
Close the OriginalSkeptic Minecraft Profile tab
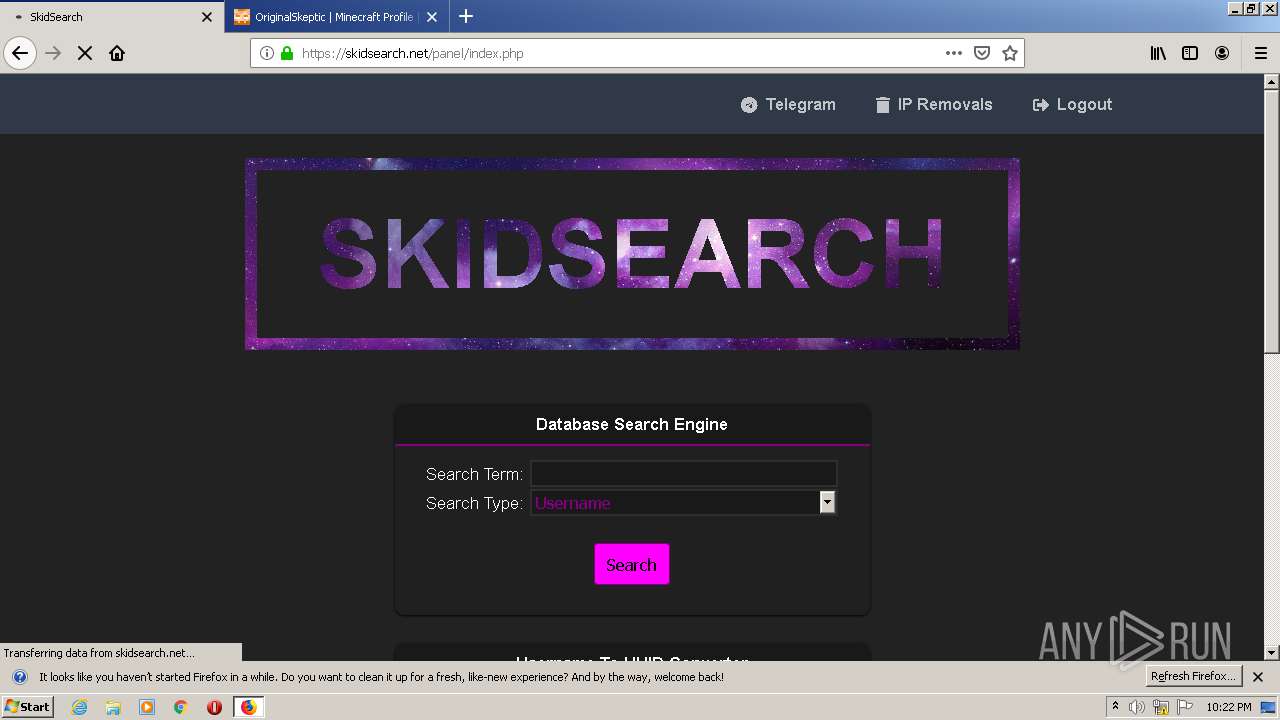click(432, 17)
